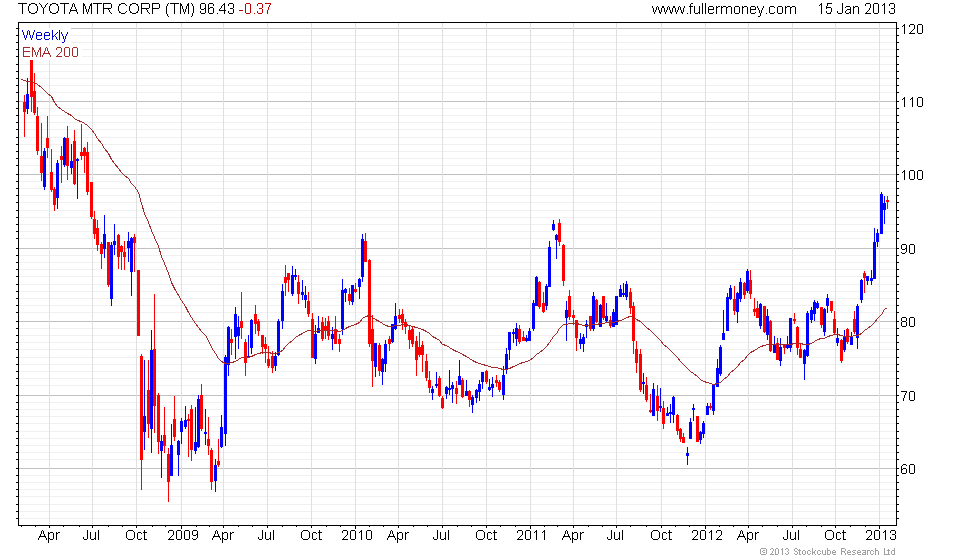Click the Apr label right after 2010
The width and height of the screenshot is (980, 560).
(x=398, y=536)
